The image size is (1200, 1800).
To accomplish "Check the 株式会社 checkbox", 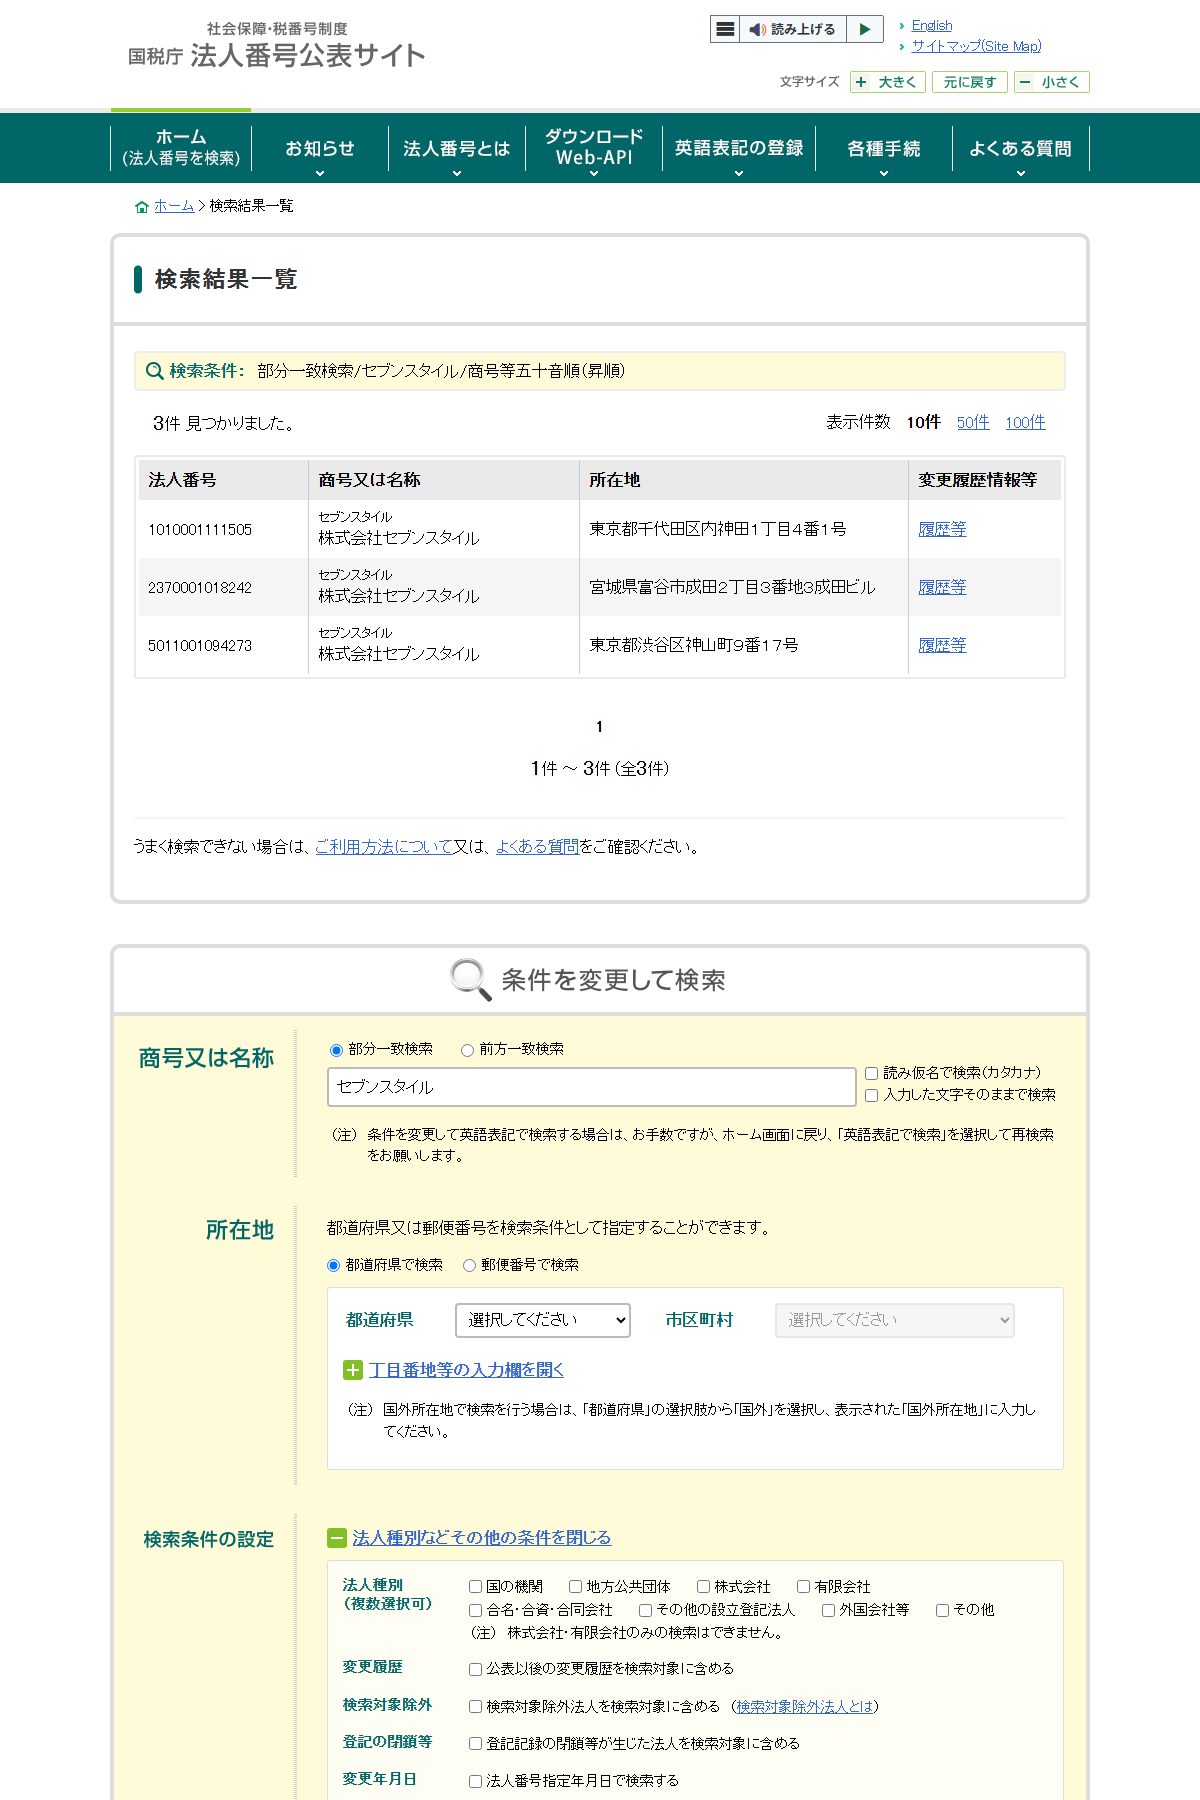I will click(704, 1587).
